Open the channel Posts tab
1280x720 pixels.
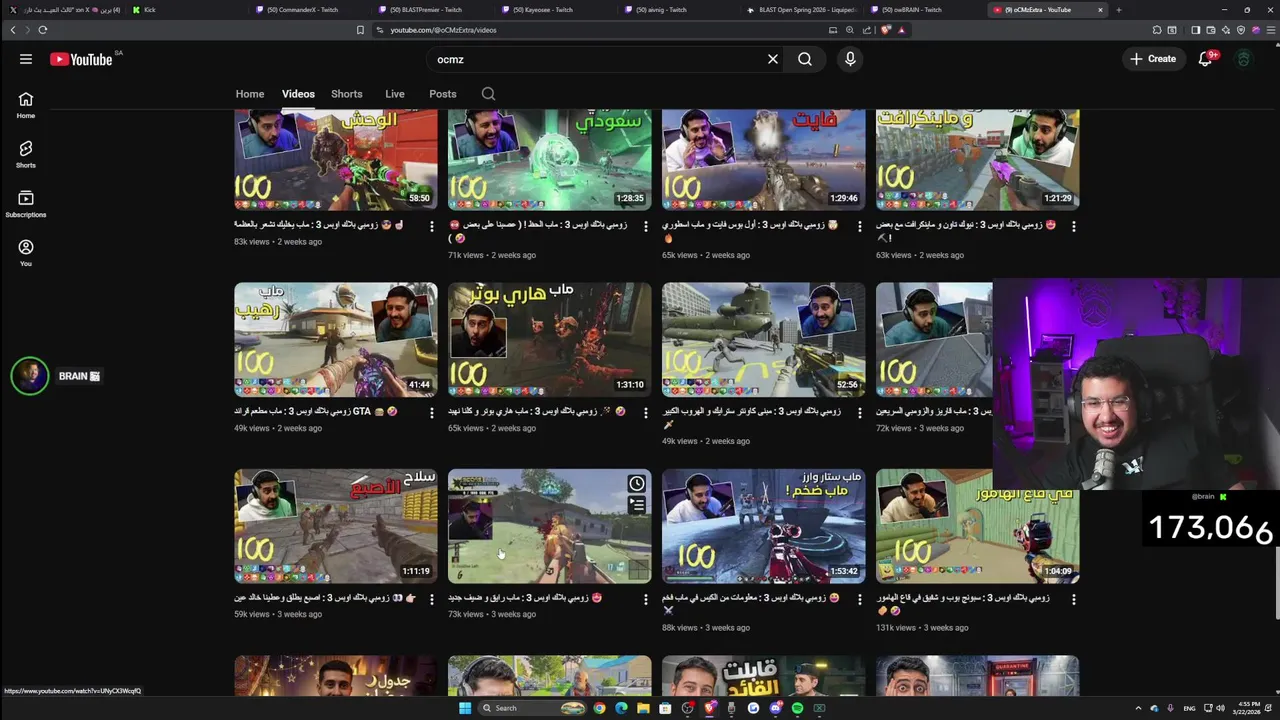point(443,94)
